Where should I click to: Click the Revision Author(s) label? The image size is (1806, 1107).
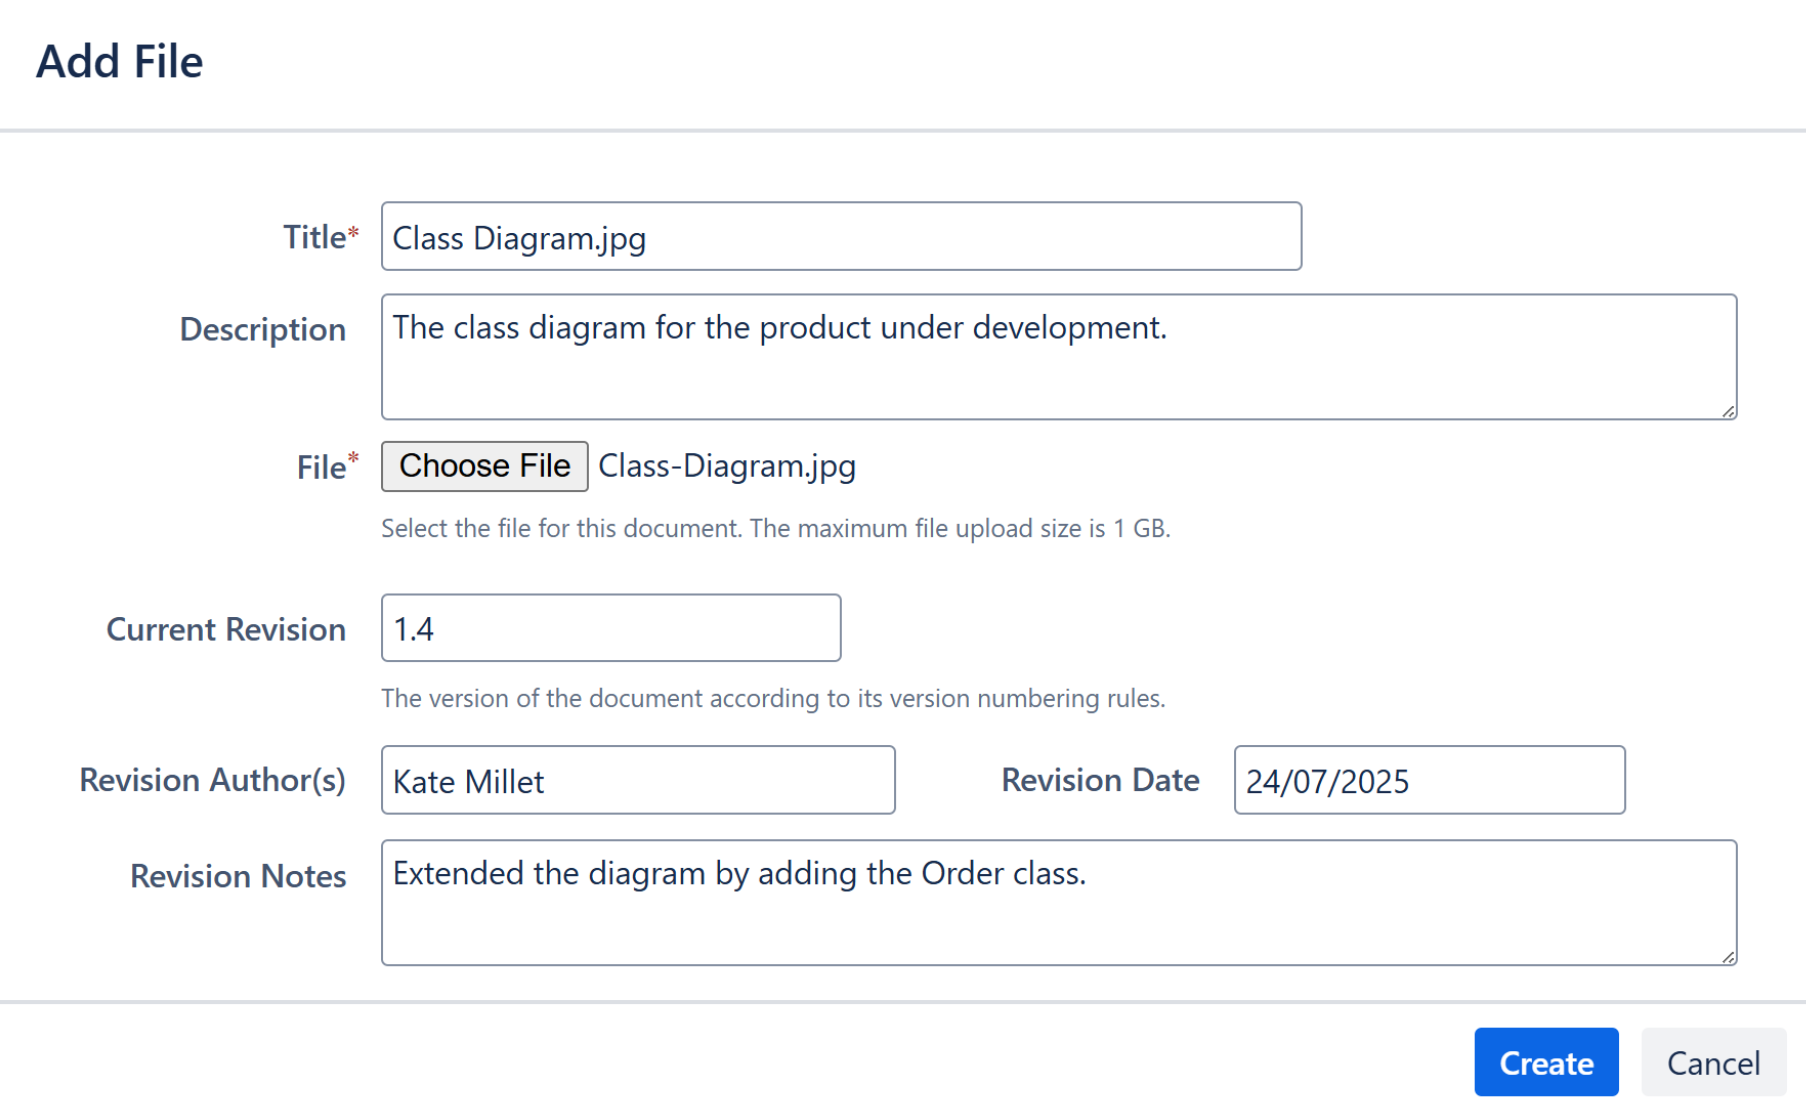coord(212,780)
